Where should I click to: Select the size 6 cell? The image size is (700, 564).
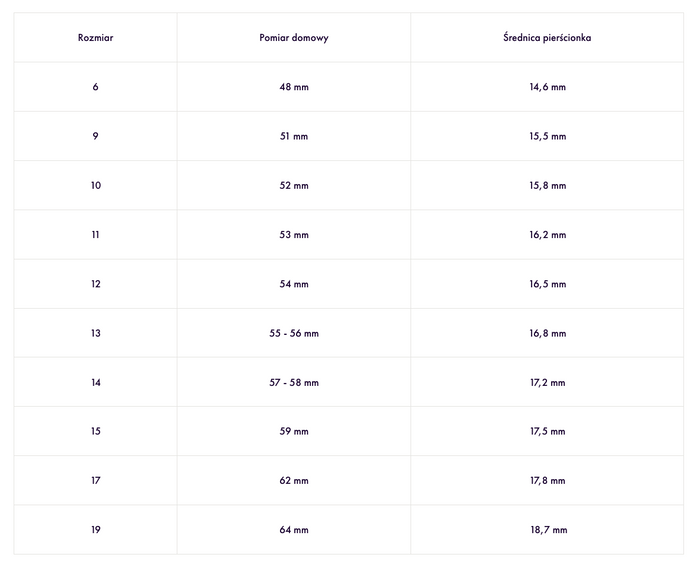(x=95, y=87)
